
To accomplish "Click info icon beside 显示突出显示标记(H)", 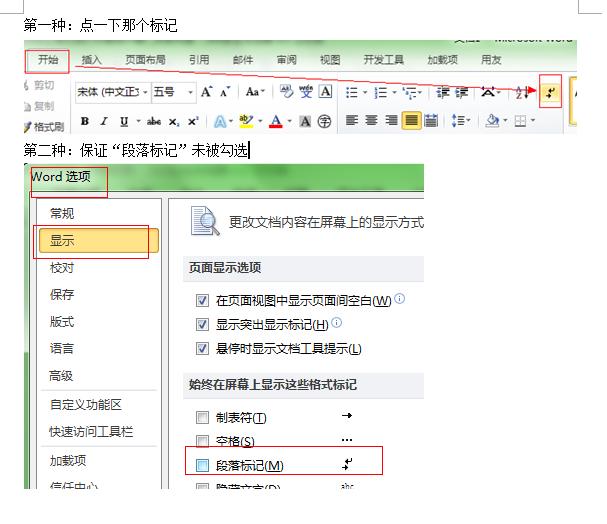I will click(x=337, y=322).
